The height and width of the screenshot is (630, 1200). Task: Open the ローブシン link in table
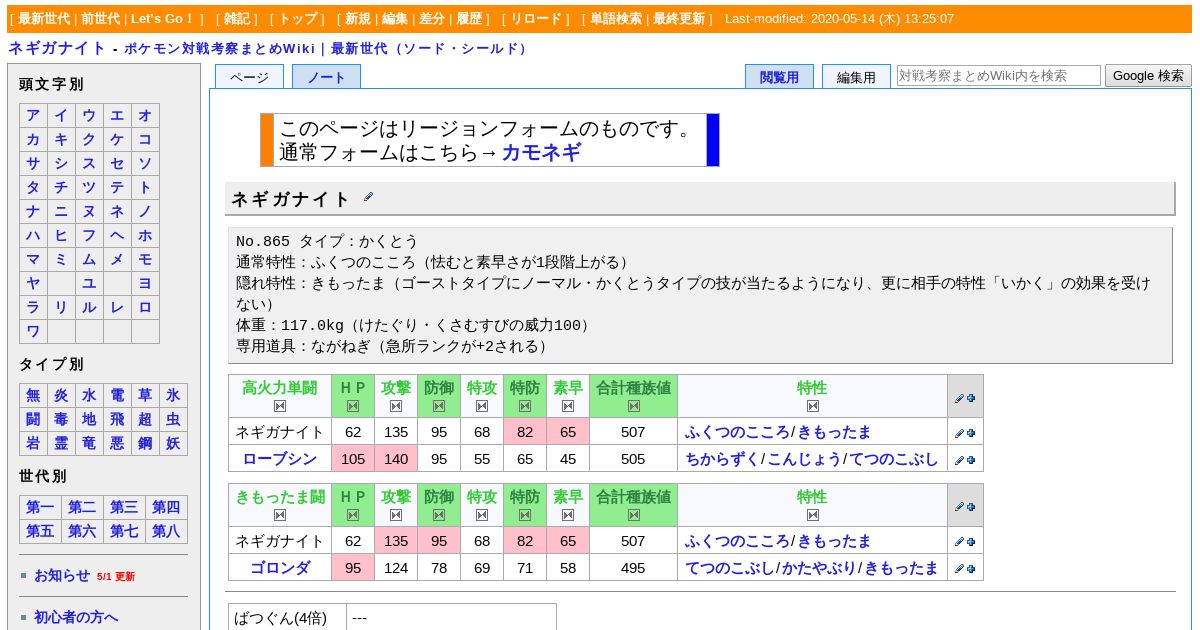(280, 459)
